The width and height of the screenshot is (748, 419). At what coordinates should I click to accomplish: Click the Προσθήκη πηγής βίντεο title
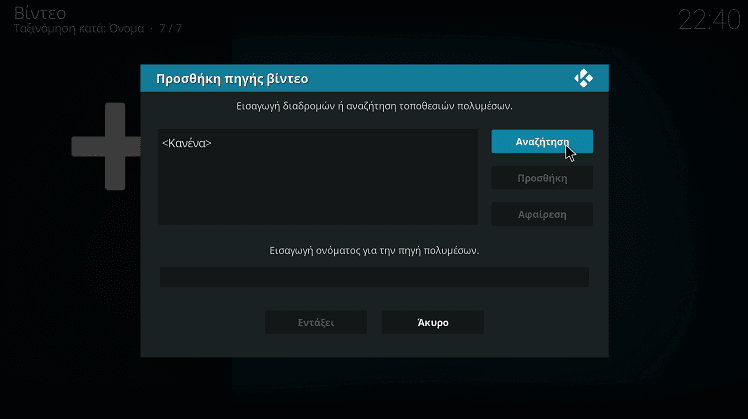coord(232,79)
